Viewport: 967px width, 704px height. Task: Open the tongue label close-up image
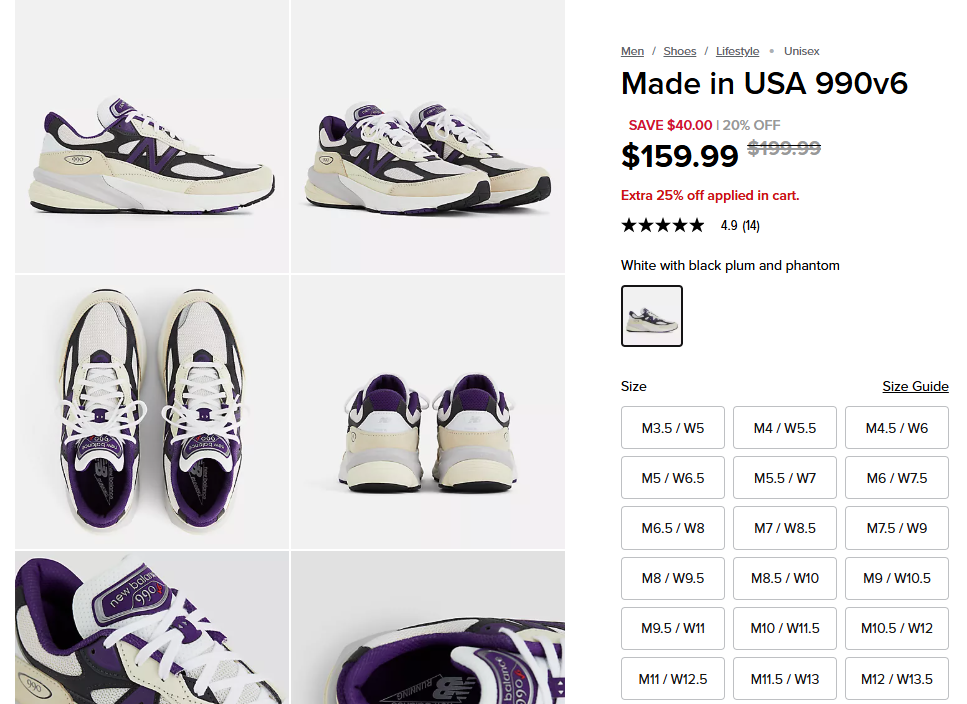(x=152, y=628)
